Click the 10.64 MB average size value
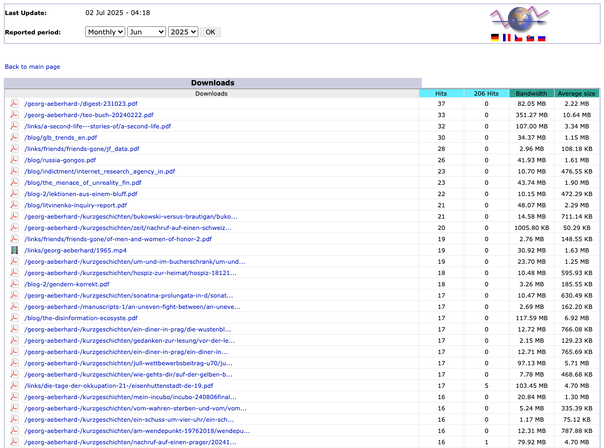Image resolution: width=604 pixels, height=448 pixels. coord(577,115)
